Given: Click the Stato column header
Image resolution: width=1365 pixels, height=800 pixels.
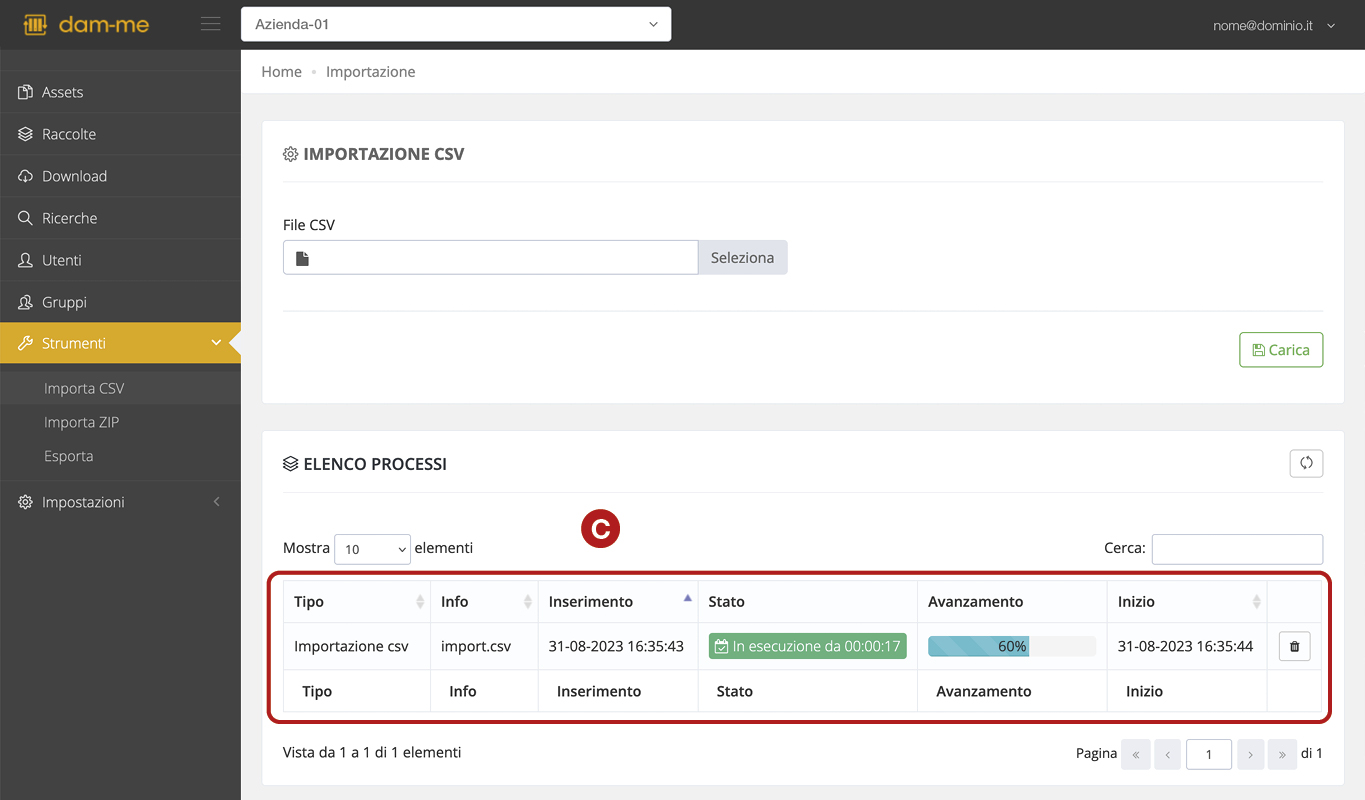Looking at the screenshot, I should click(808, 602).
